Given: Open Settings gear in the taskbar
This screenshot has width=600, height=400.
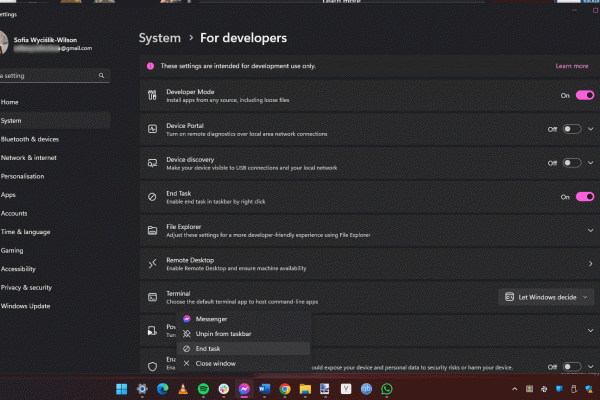Looking at the screenshot, I should click(x=142, y=389).
